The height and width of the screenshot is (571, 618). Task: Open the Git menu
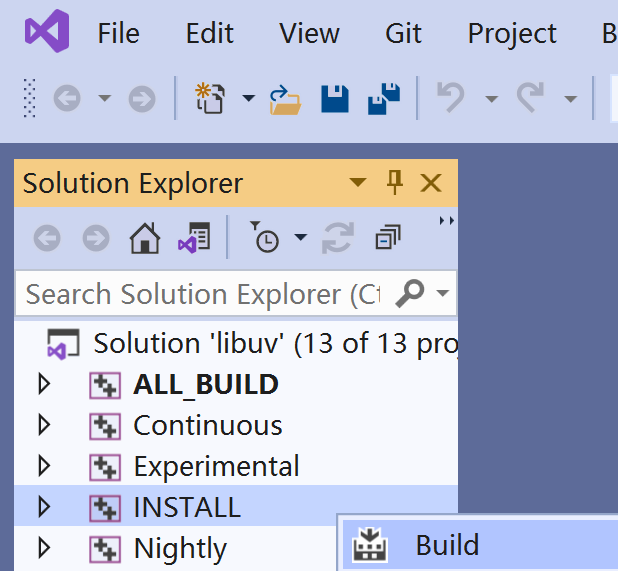coord(403,33)
